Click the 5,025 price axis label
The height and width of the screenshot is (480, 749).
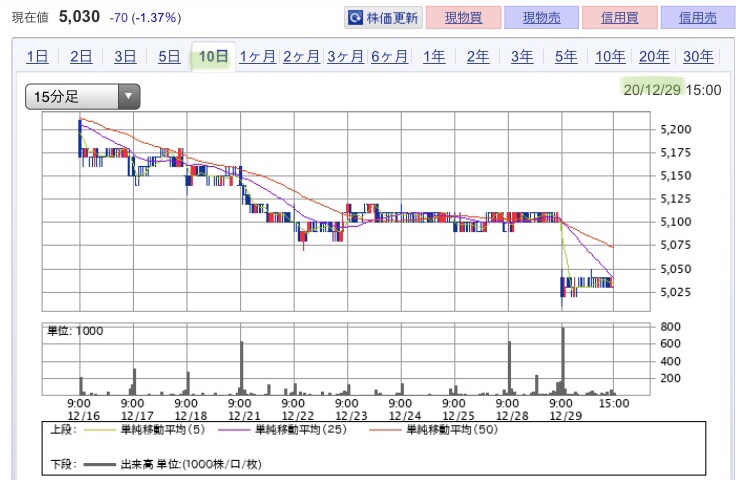click(675, 292)
